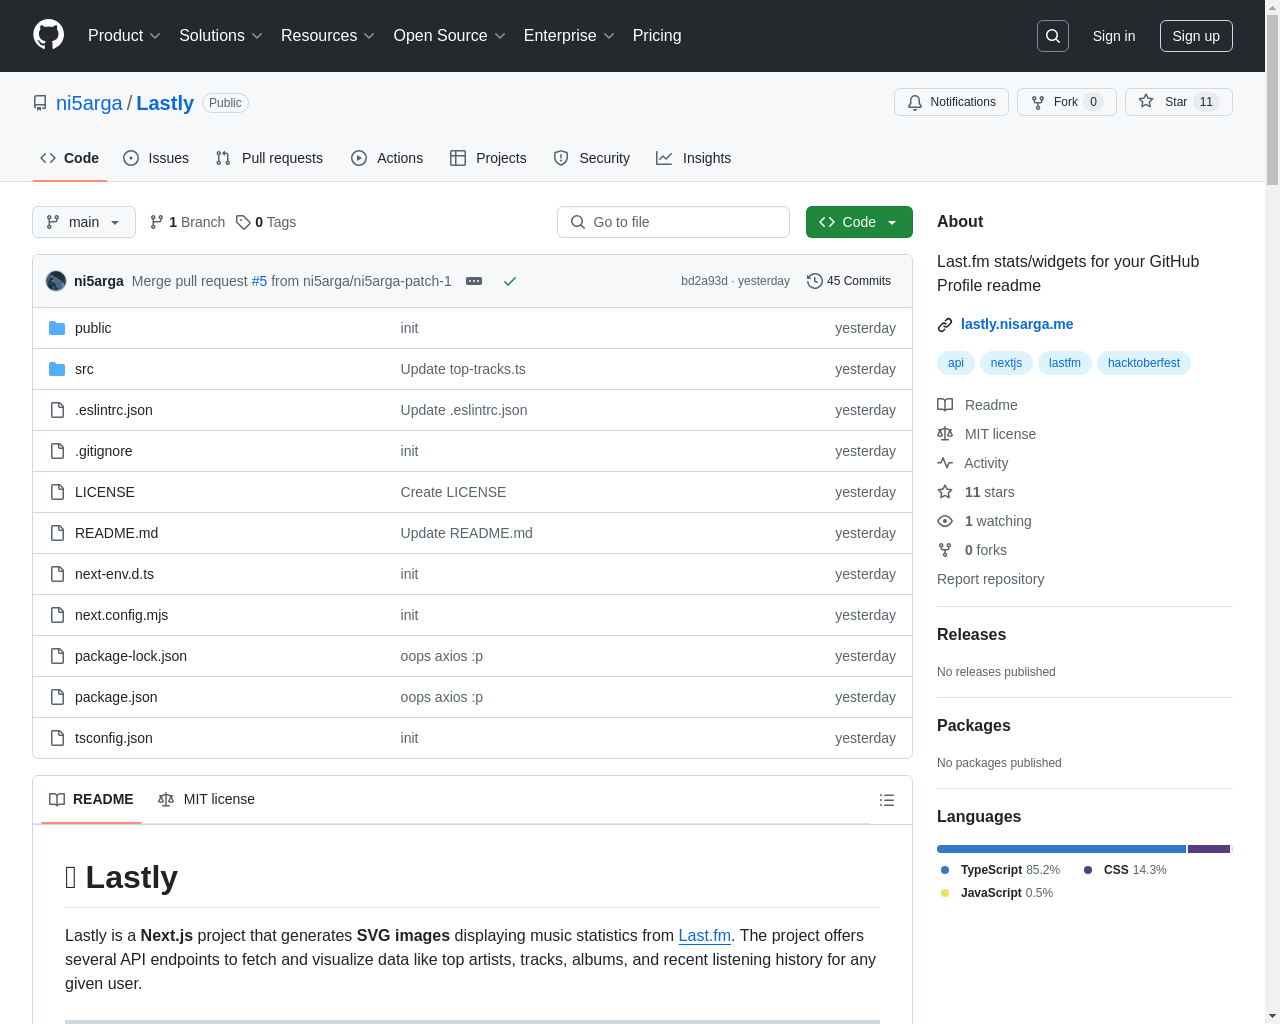Select the README tab
Image resolution: width=1280 pixels, height=1024 pixels.
[x=91, y=800]
